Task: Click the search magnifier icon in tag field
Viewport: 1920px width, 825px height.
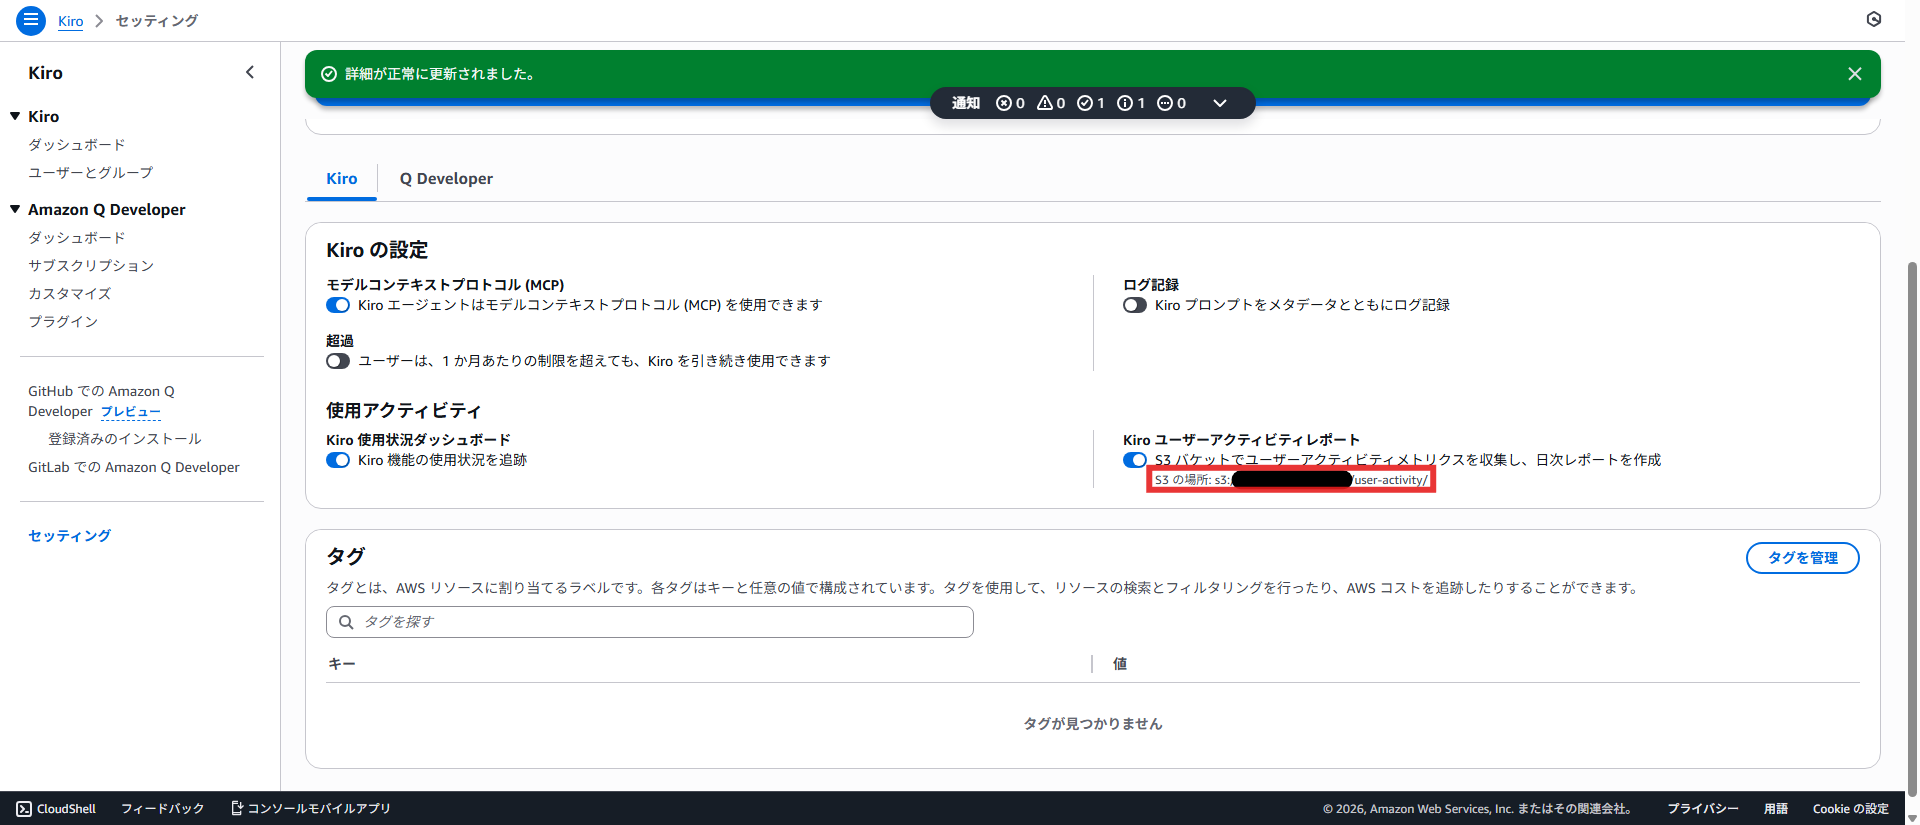Action: pyautogui.click(x=346, y=622)
